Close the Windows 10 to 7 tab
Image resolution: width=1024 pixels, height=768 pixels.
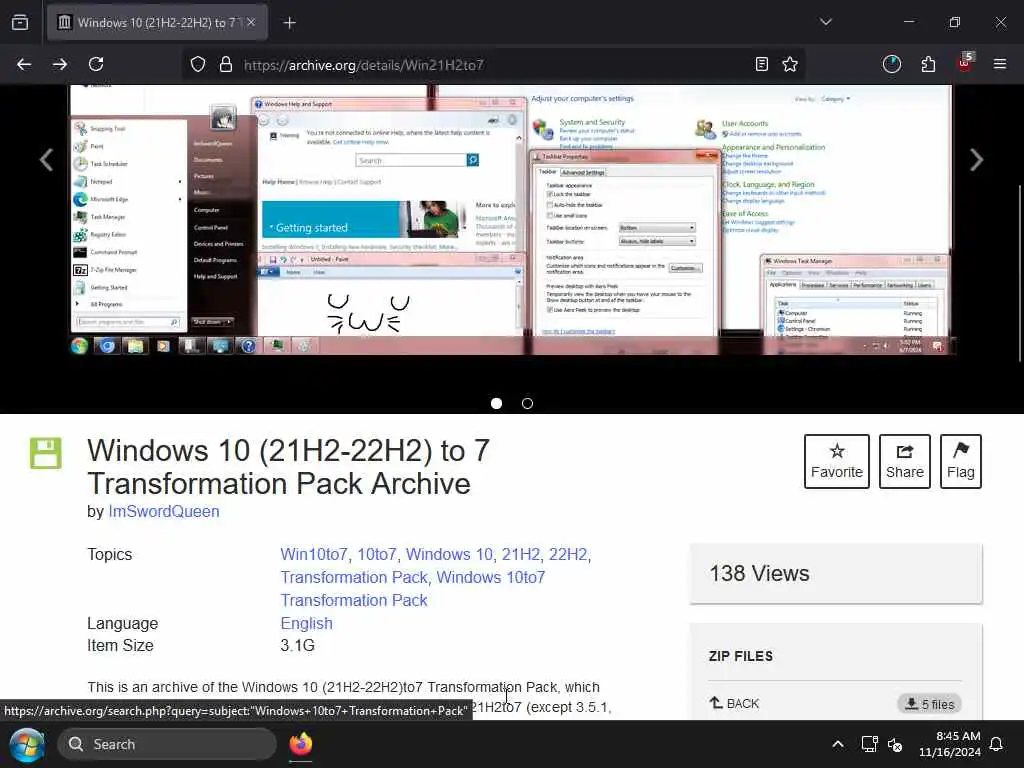click(251, 22)
